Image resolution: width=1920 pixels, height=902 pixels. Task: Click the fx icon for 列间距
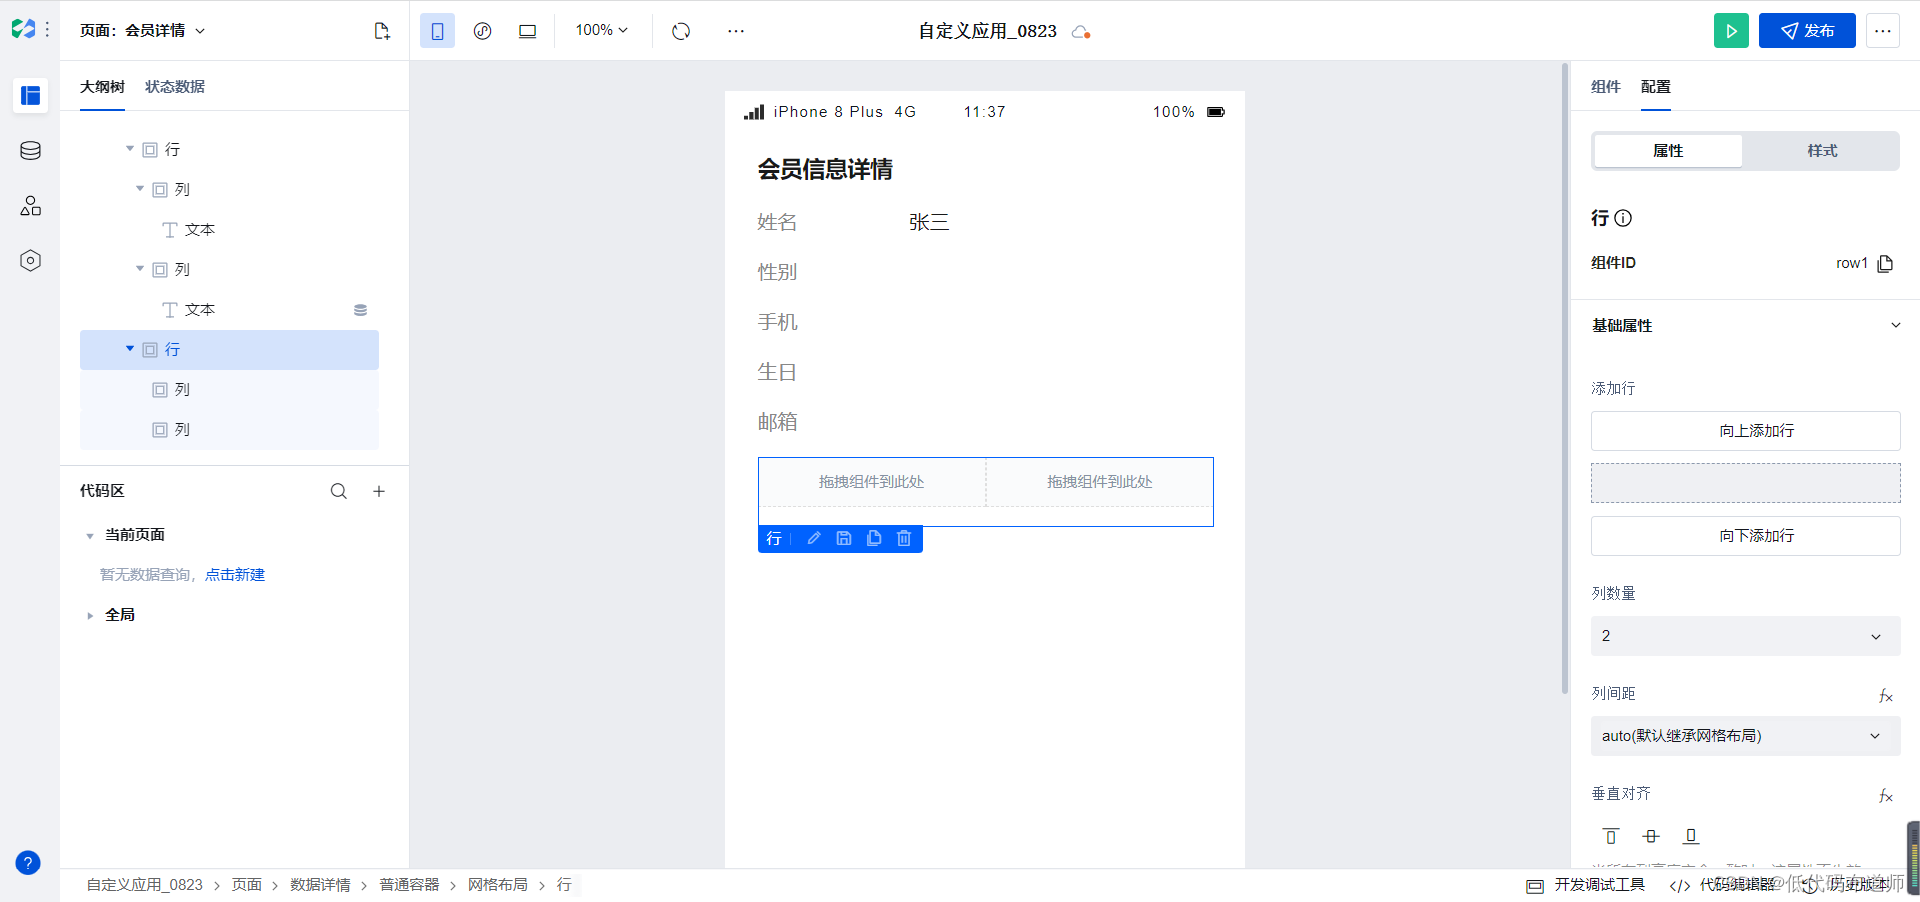1886,695
